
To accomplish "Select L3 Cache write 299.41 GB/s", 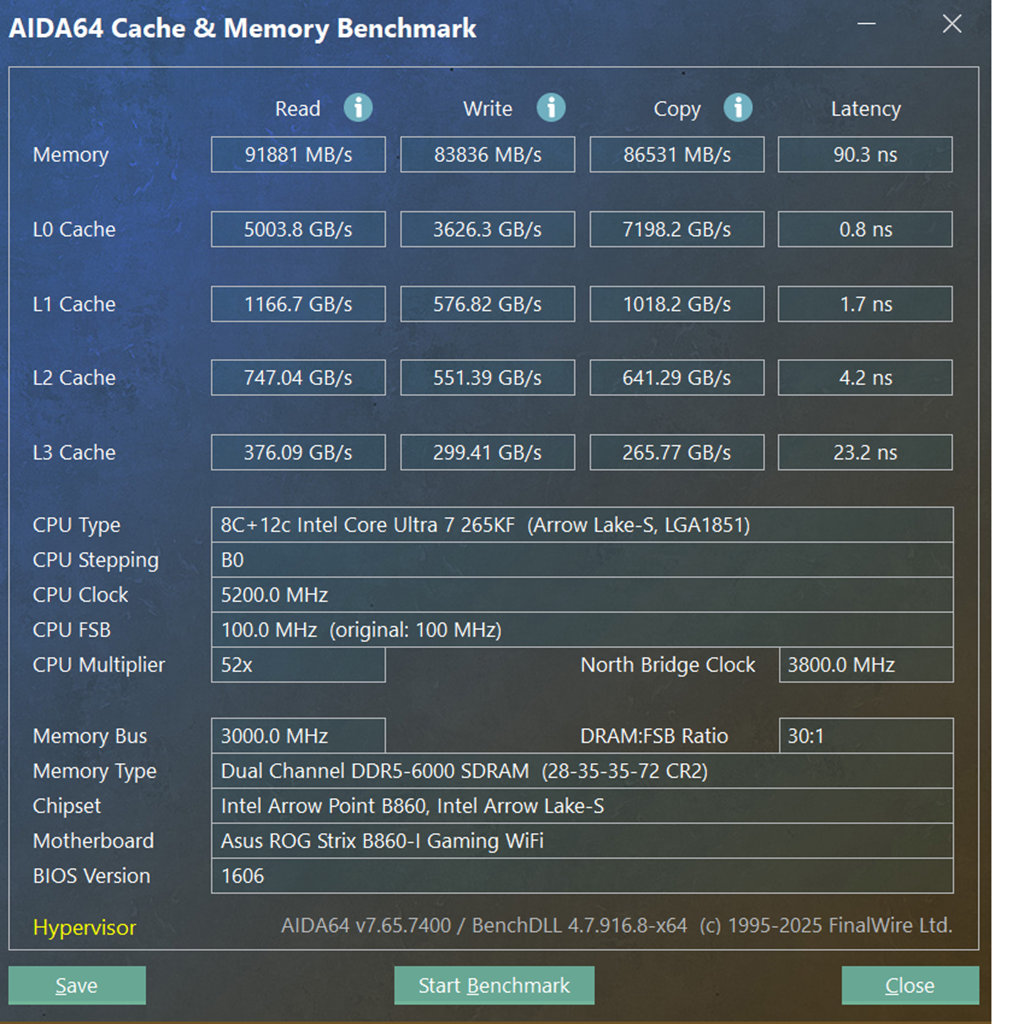I will tap(487, 452).
